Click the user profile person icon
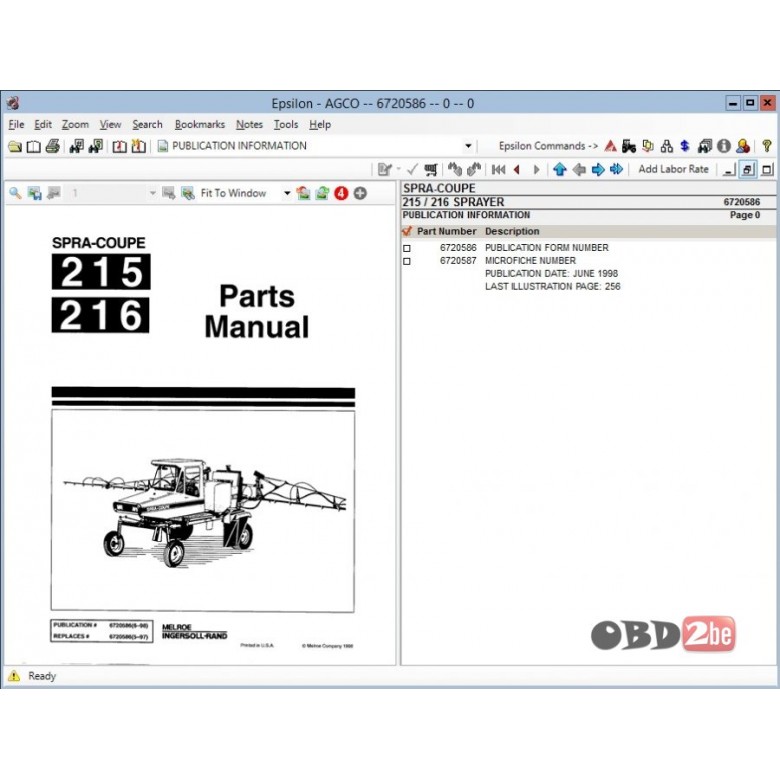The height and width of the screenshot is (780, 780). click(x=743, y=146)
